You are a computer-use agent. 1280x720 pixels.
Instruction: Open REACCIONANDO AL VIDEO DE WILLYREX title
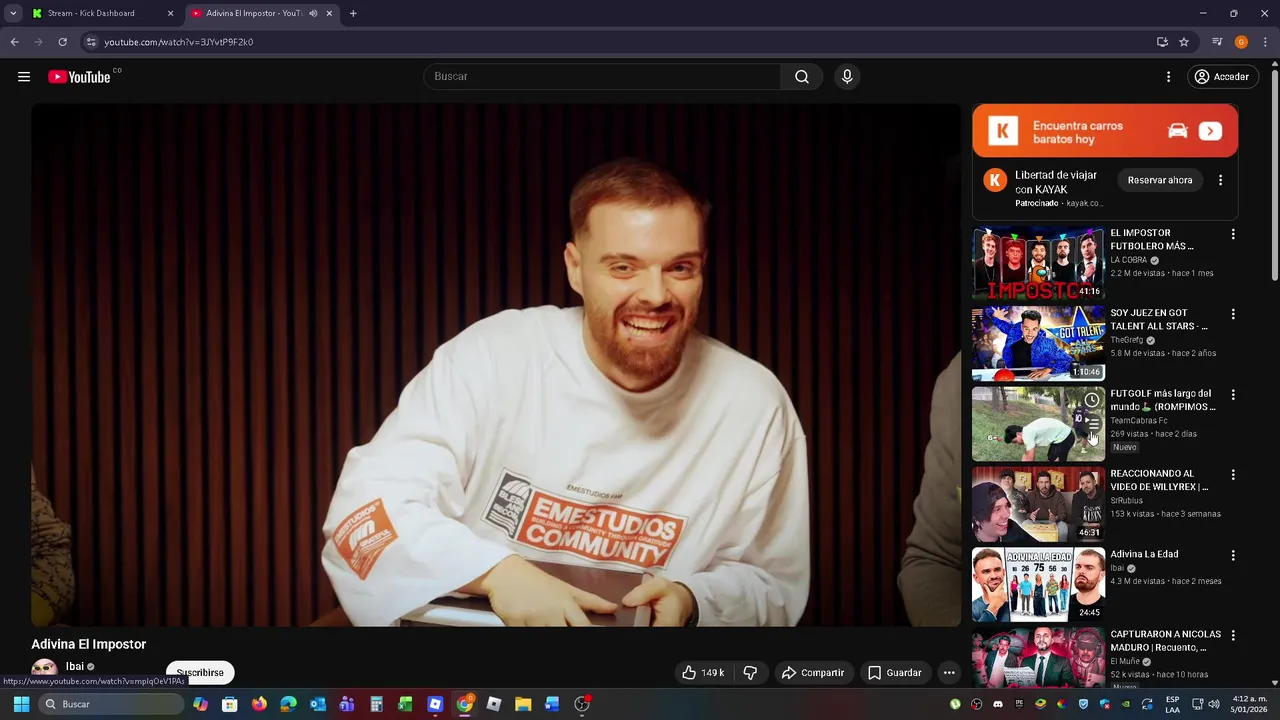click(1159, 480)
